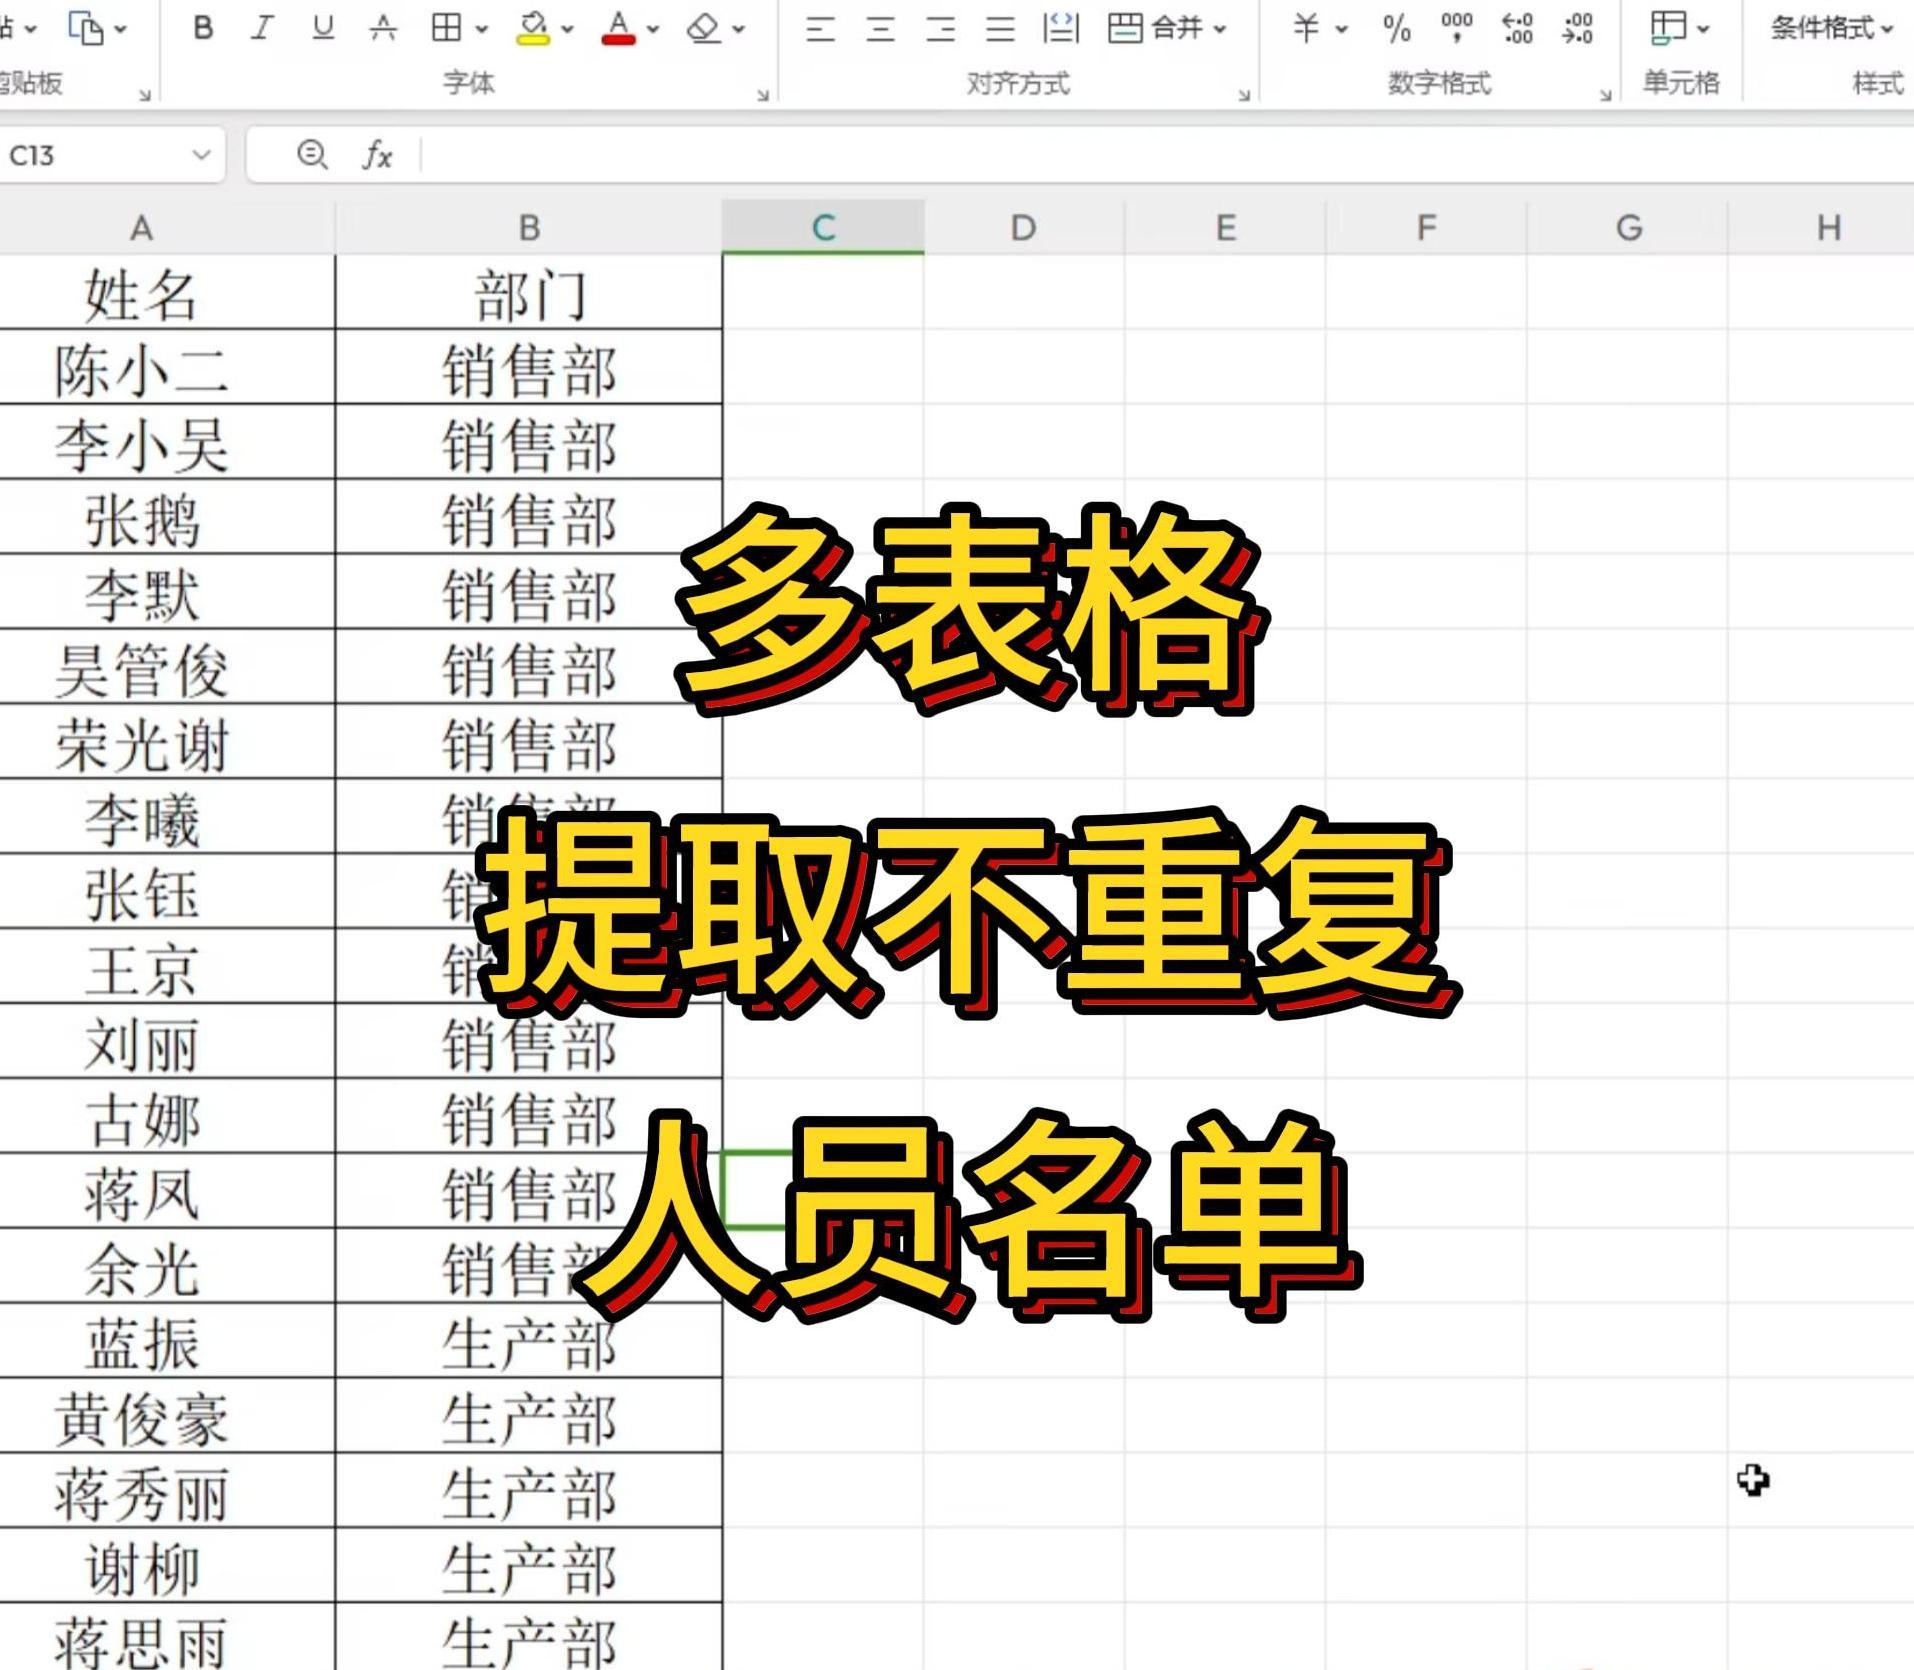Select column H header
The height and width of the screenshot is (1670, 1914).
1822,227
